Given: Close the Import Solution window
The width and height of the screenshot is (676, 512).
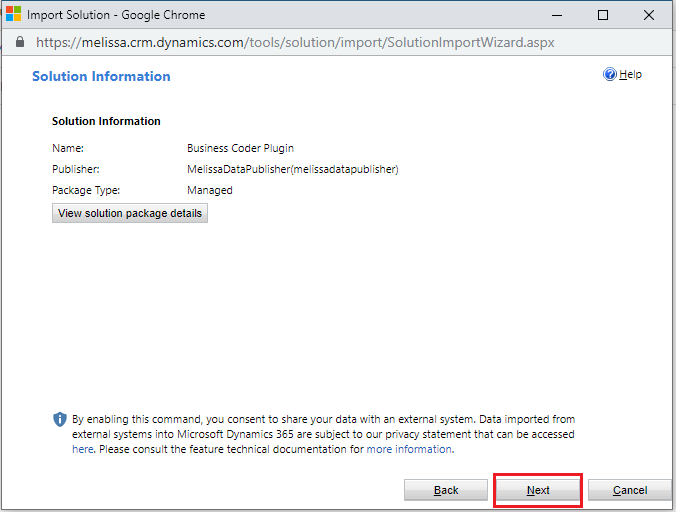Looking at the screenshot, I should (650, 15).
